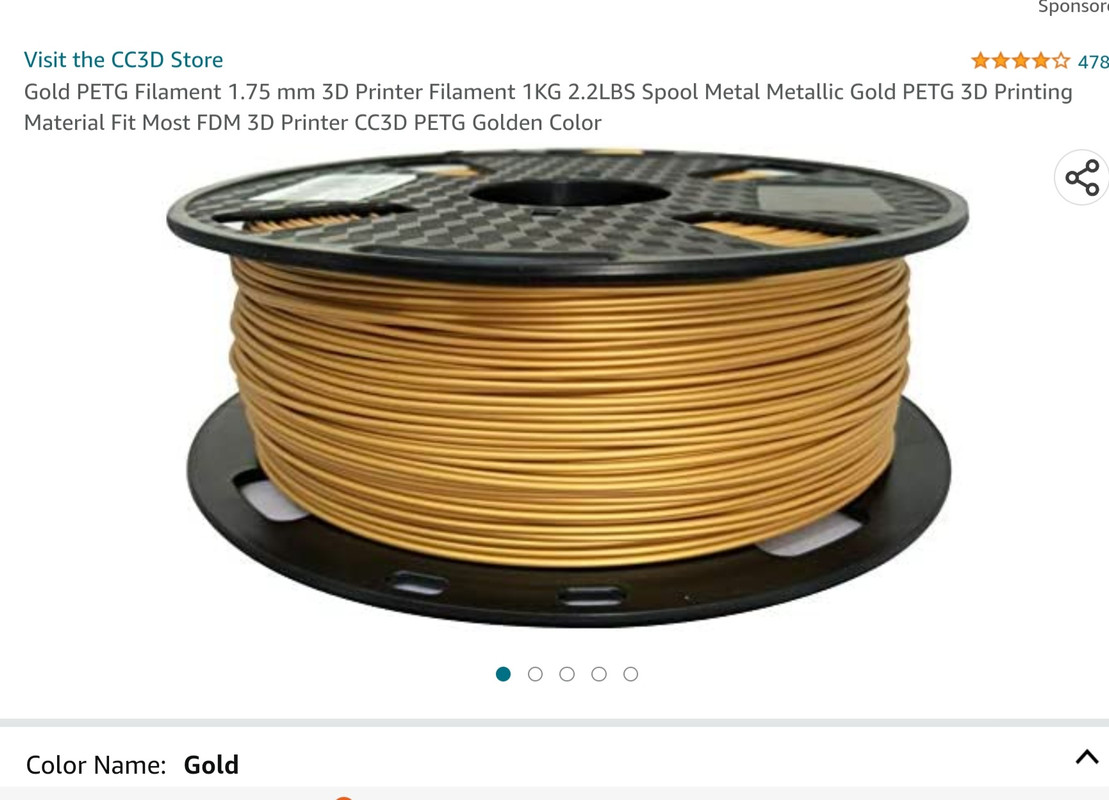Select the first filled carousel dot
The width and height of the screenshot is (1109, 800).
(504, 674)
